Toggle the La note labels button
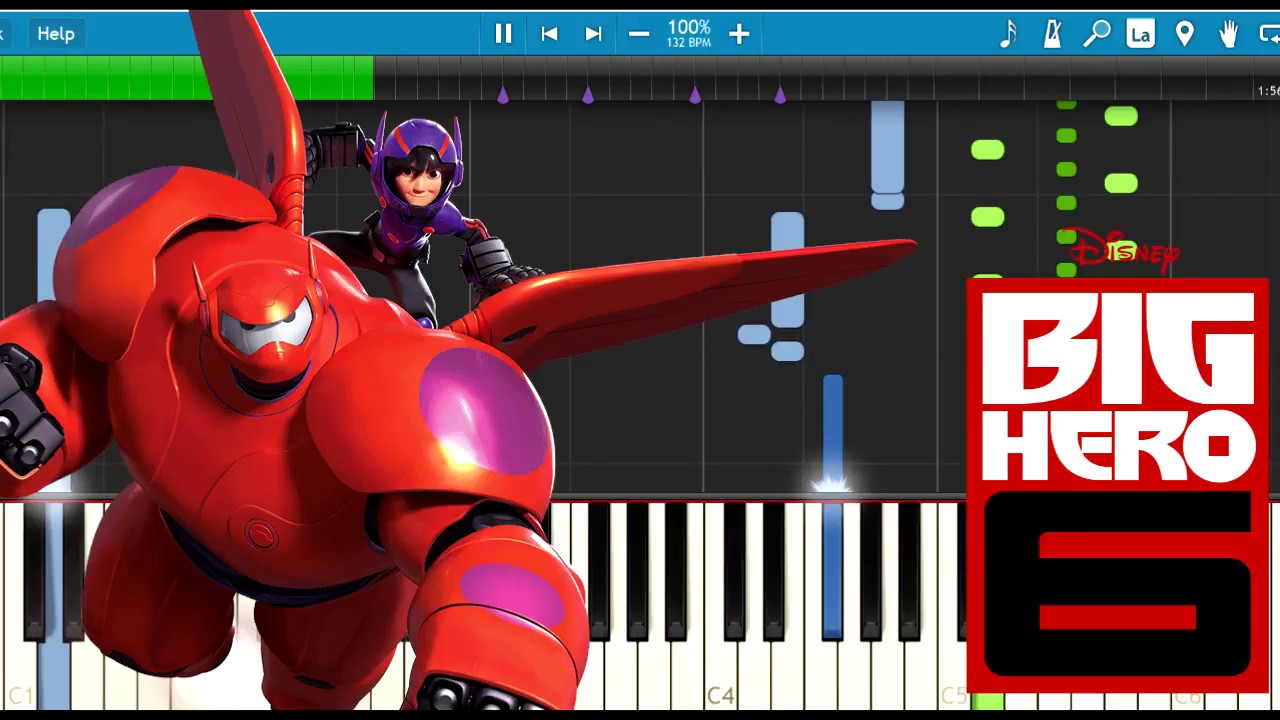1280x720 pixels. tap(1140, 34)
